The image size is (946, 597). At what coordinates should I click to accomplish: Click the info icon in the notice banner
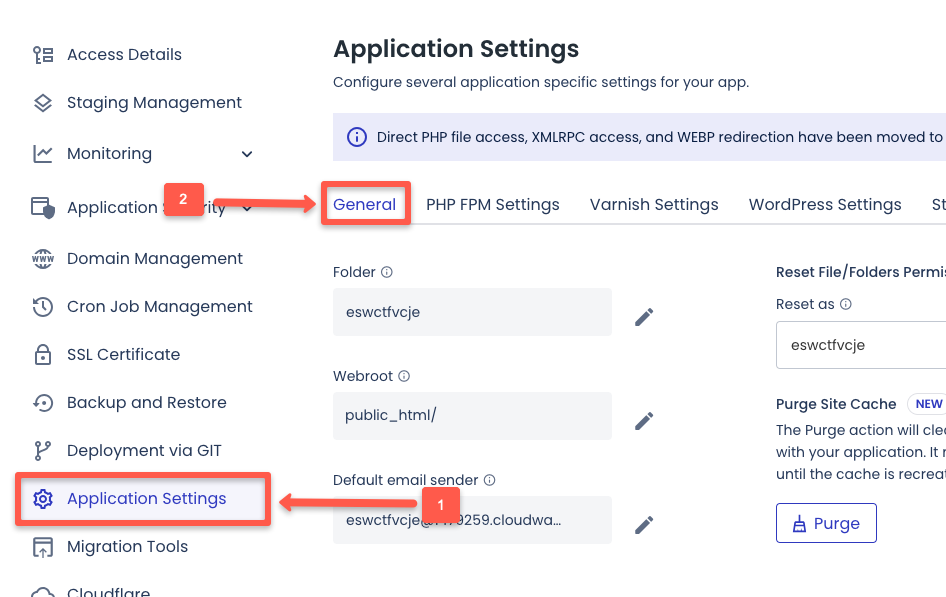point(357,137)
